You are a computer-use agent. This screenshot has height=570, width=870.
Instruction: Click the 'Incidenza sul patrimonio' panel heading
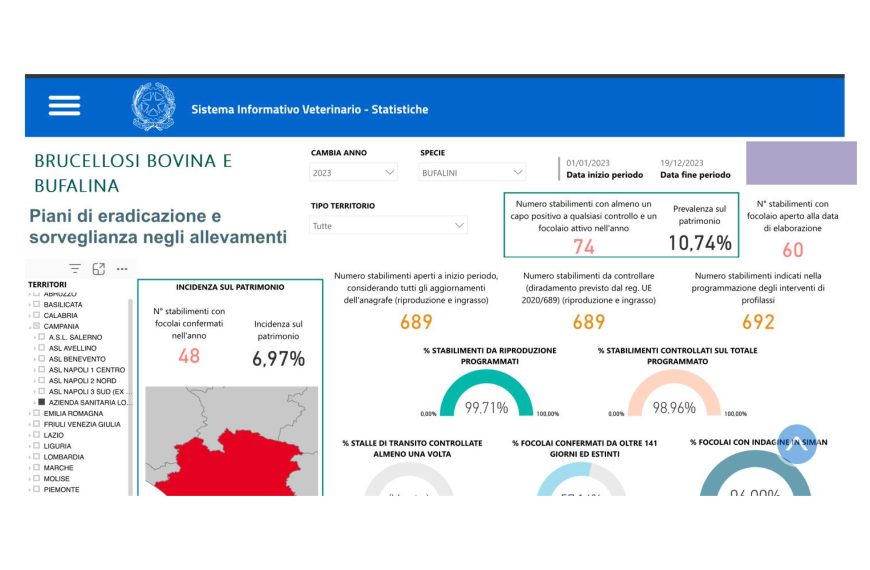click(230, 287)
